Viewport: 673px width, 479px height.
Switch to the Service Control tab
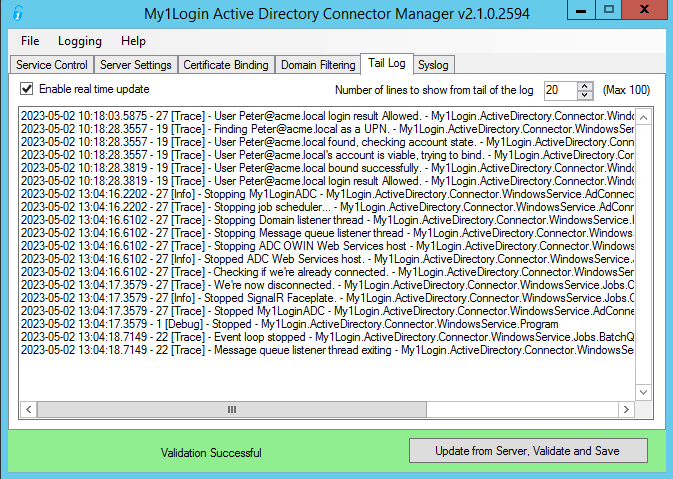pyautogui.click(x=52, y=65)
